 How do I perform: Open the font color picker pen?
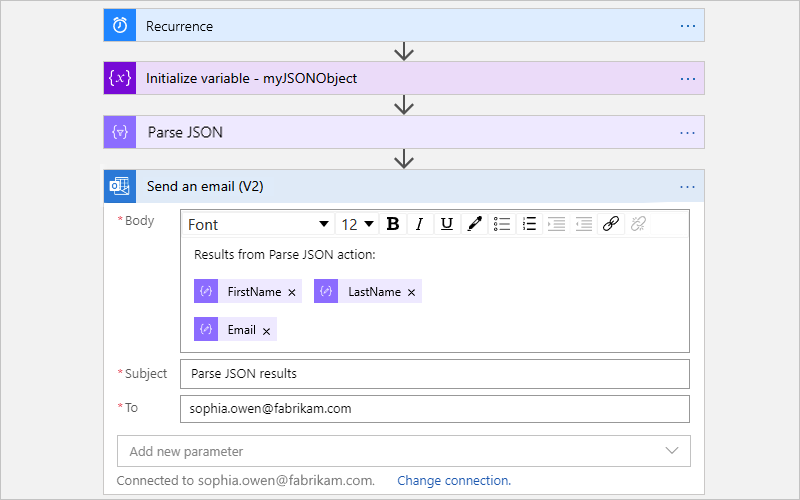click(475, 224)
